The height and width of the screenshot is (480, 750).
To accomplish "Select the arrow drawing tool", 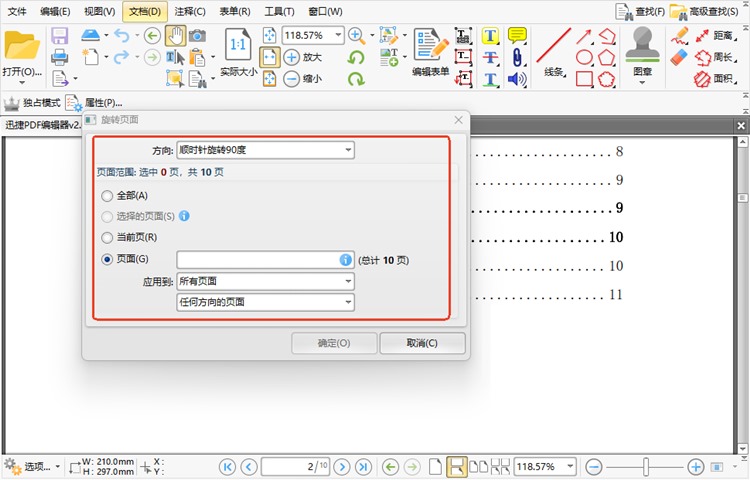I will click(x=584, y=36).
